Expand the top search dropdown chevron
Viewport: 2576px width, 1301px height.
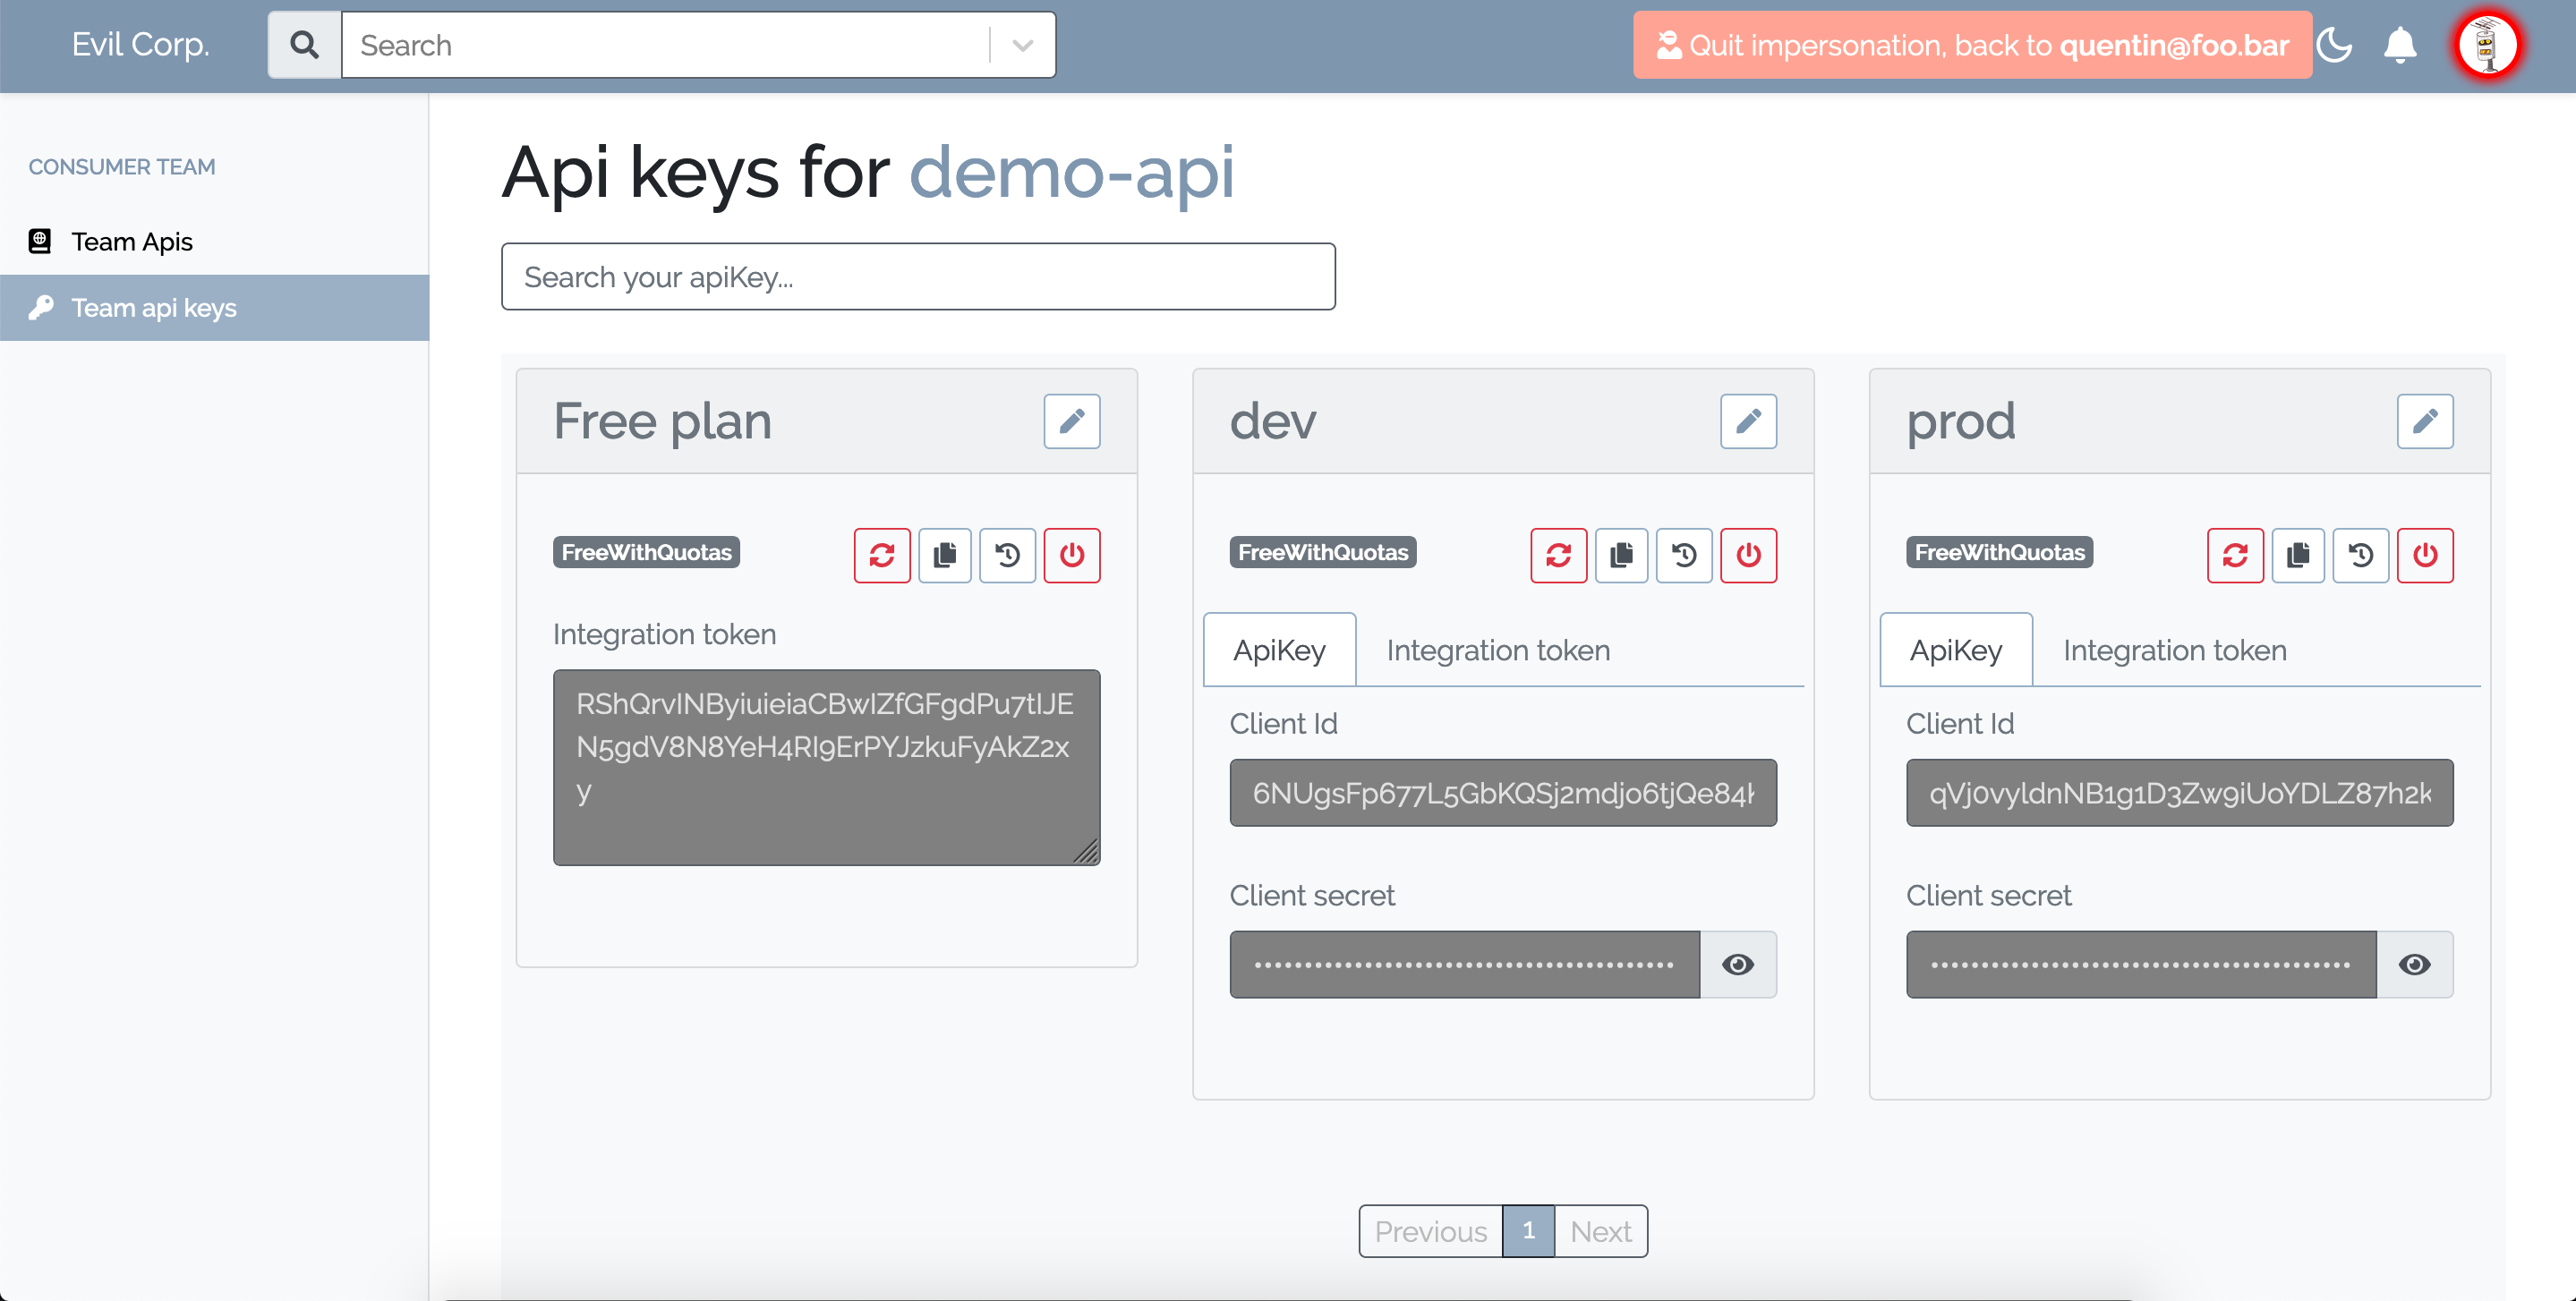tap(1022, 45)
